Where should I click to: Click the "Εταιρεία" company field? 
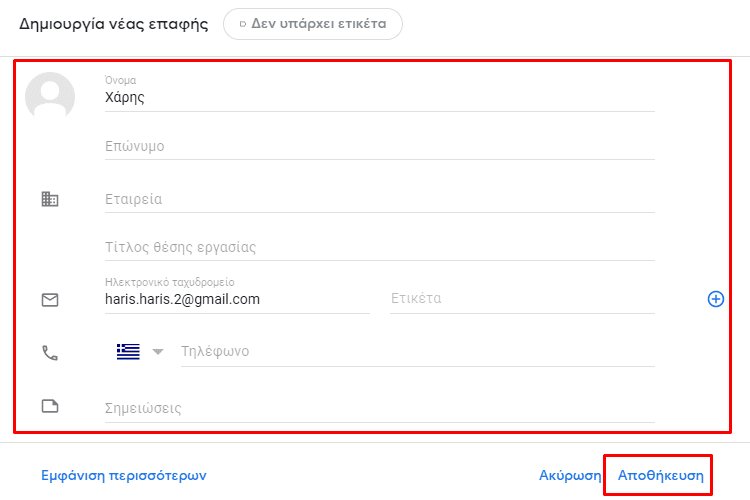[x=380, y=200]
